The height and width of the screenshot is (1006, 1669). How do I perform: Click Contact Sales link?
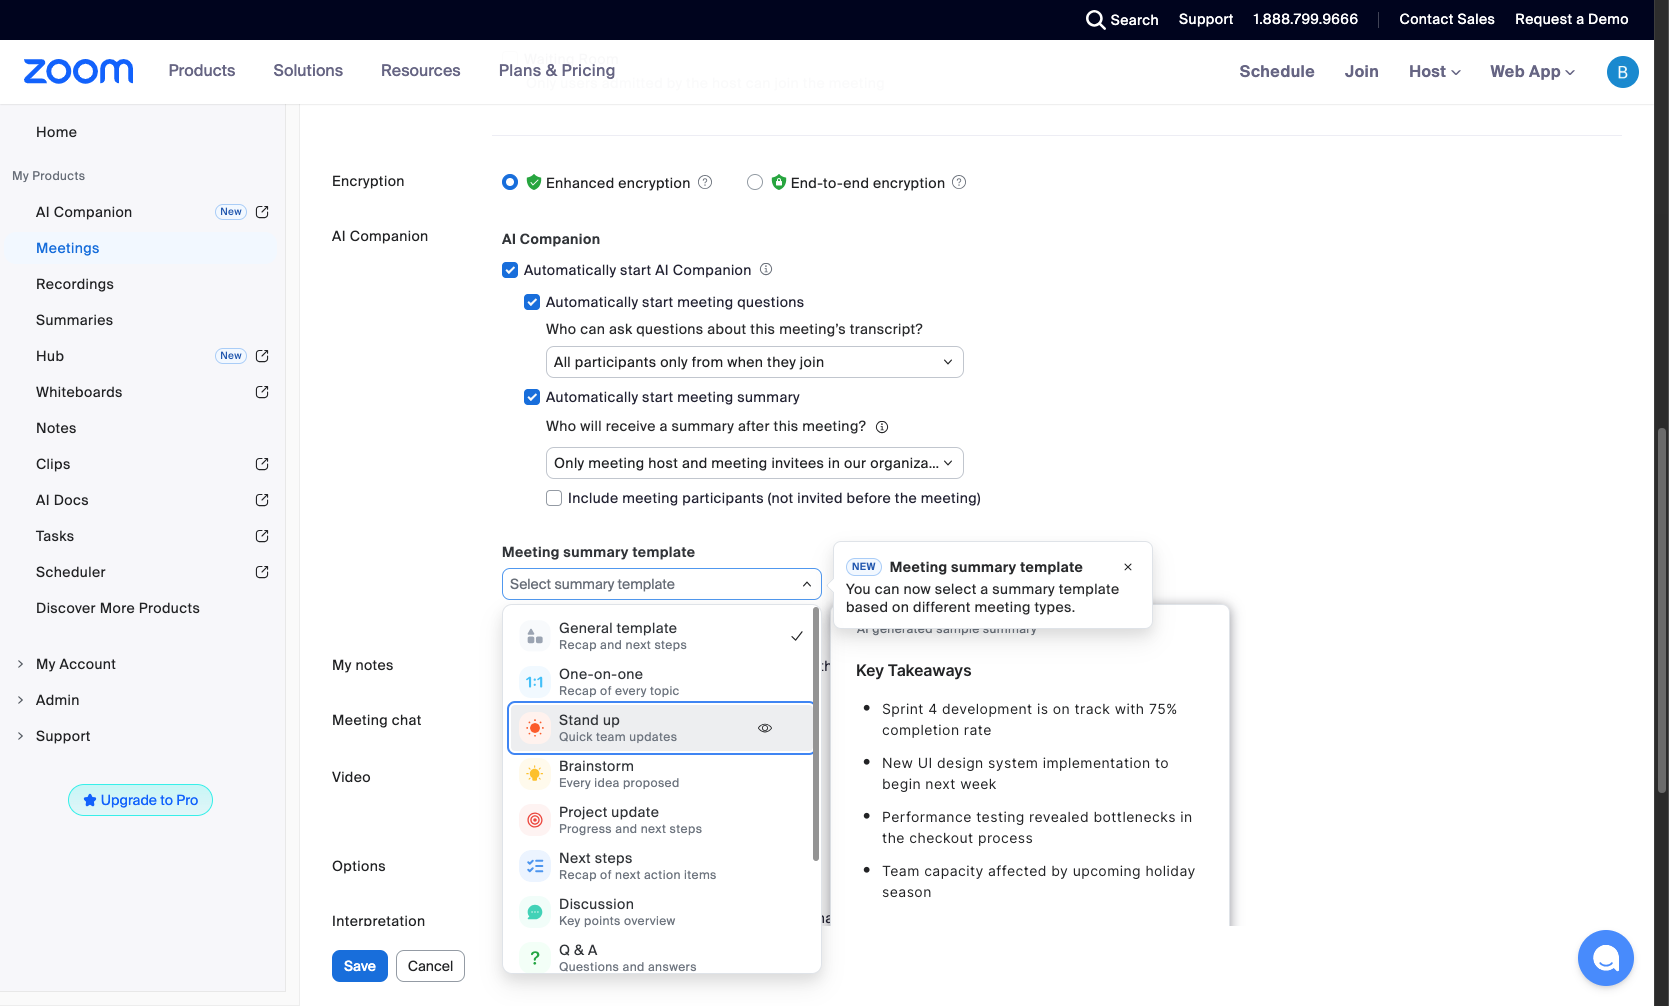pos(1447,19)
